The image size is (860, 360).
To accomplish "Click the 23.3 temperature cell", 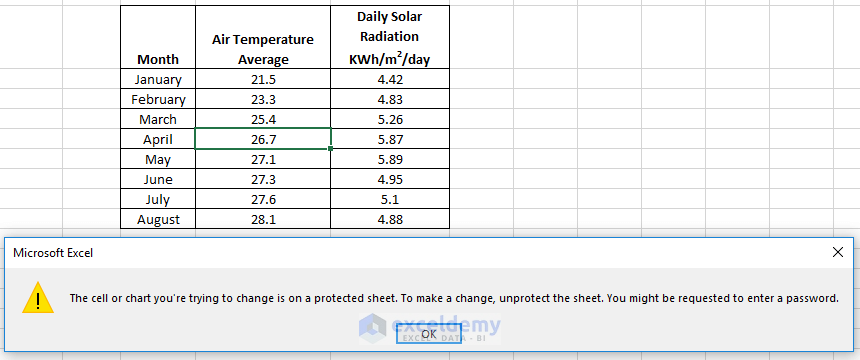I will [x=263, y=99].
